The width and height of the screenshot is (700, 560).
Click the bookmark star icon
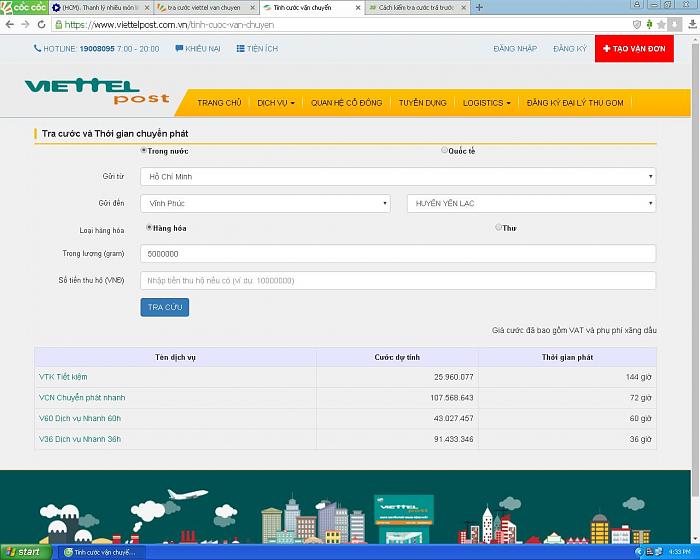tap(661, 25)
